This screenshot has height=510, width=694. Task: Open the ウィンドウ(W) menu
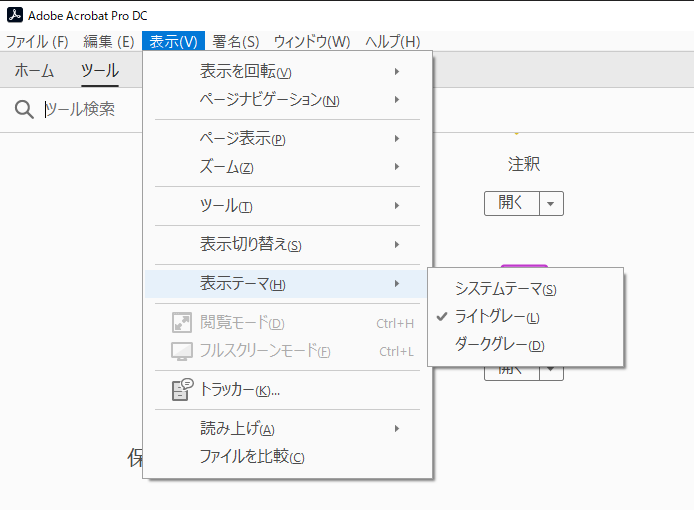(312, 42)
